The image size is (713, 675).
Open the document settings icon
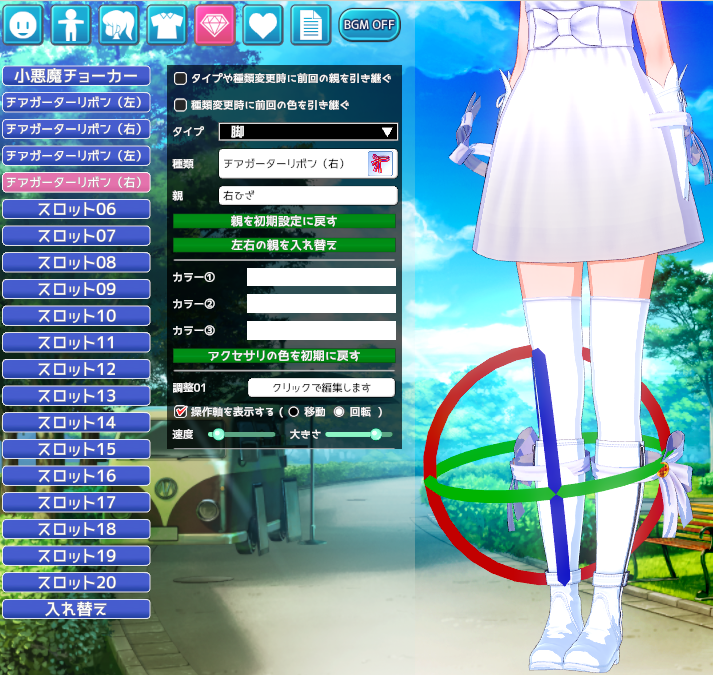[311, 23]
